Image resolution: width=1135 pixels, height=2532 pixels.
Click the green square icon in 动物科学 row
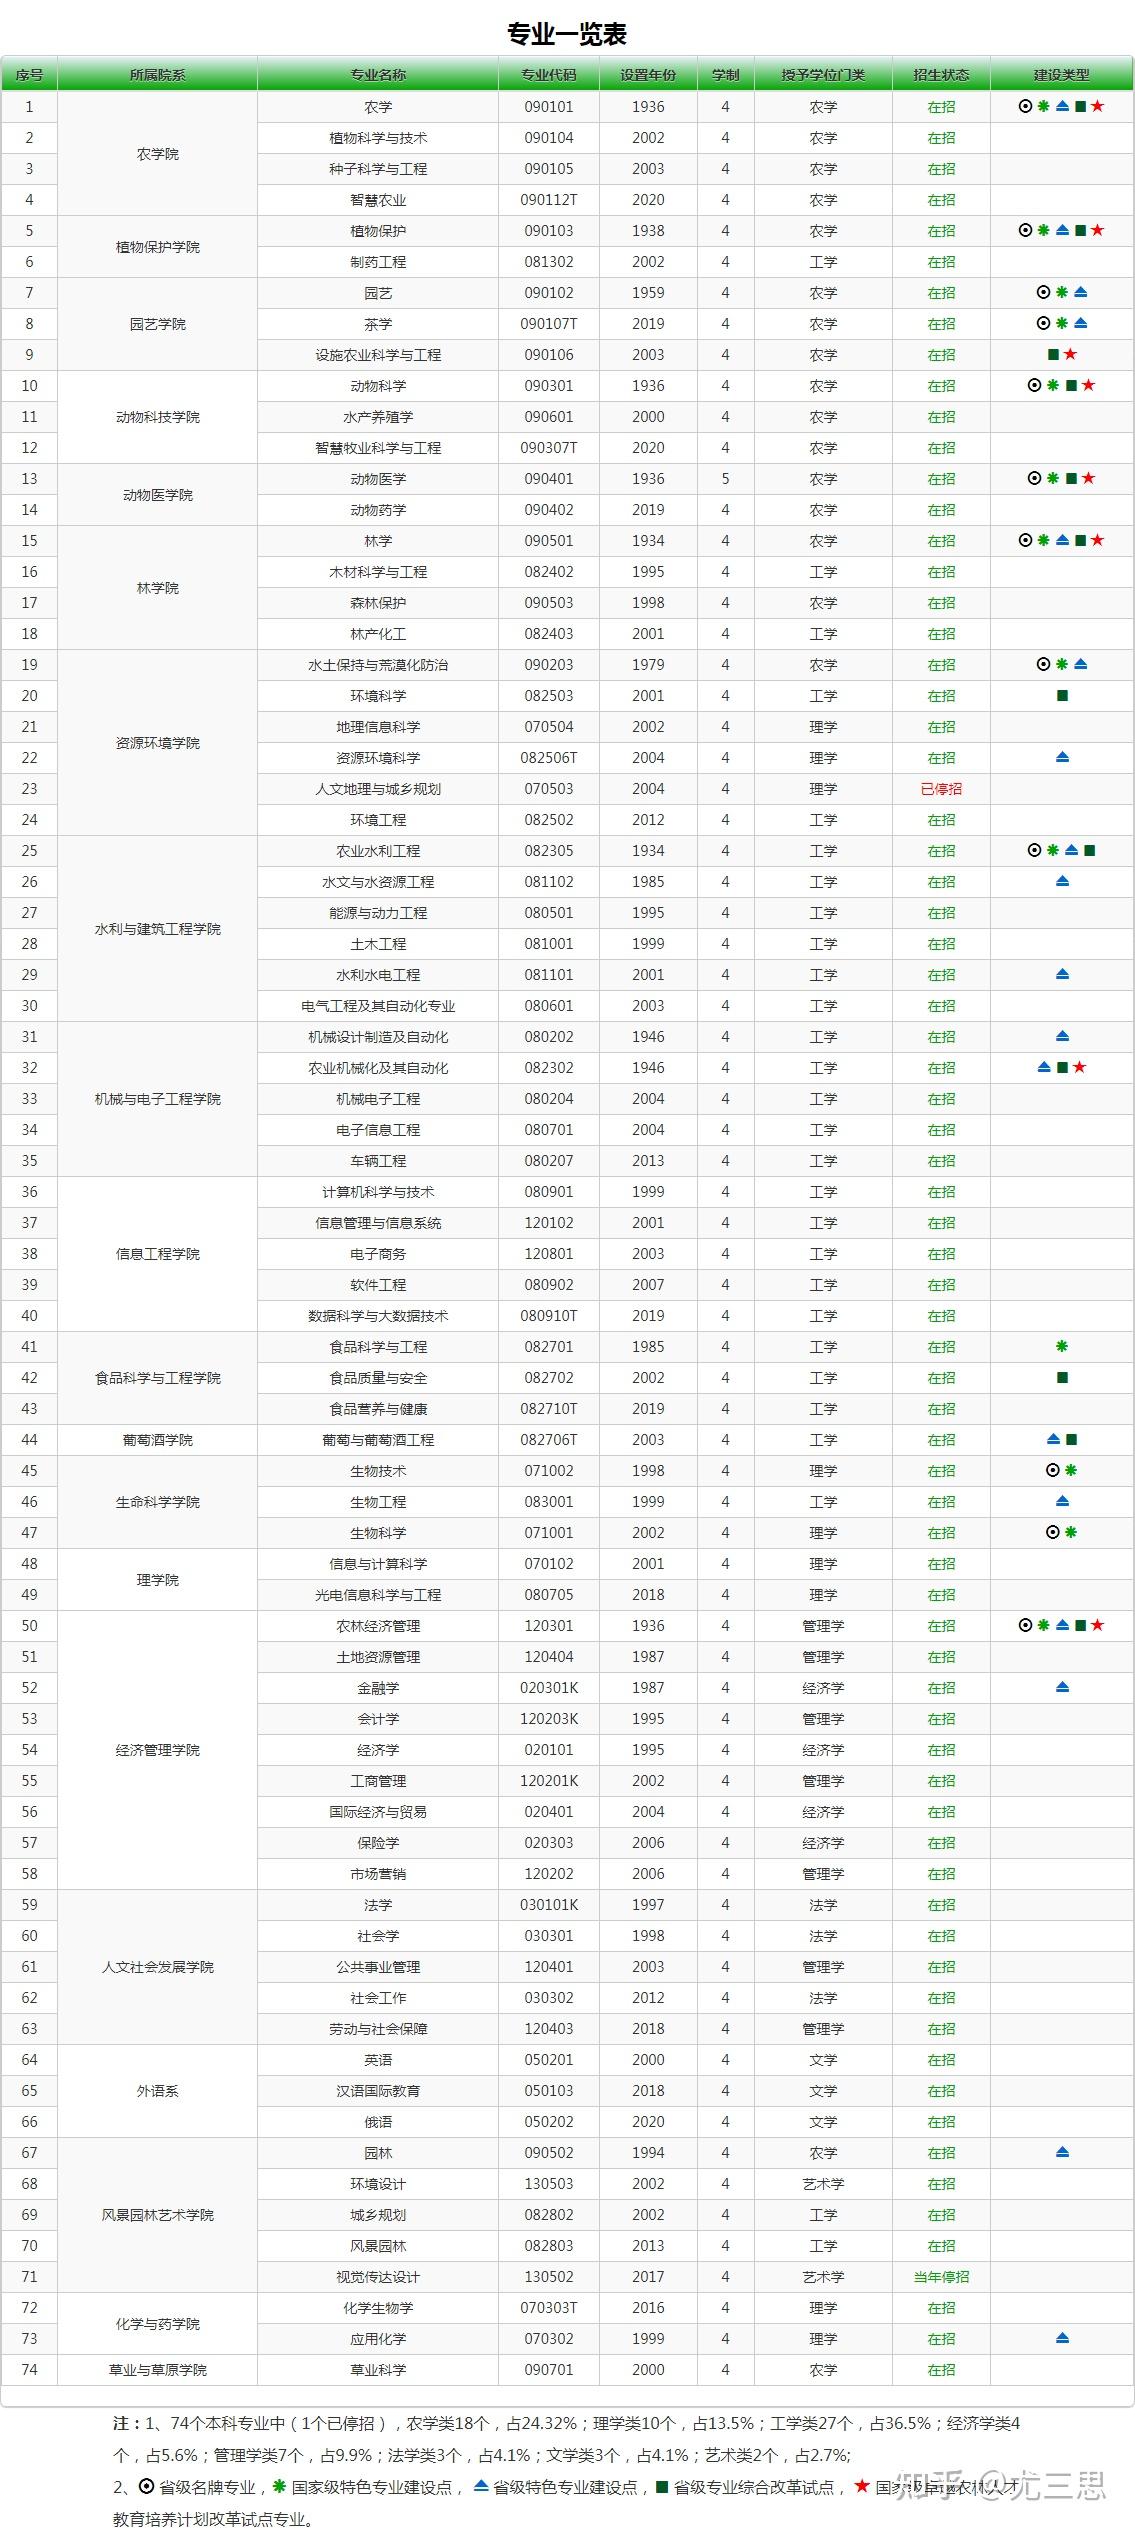point(1071,385)
